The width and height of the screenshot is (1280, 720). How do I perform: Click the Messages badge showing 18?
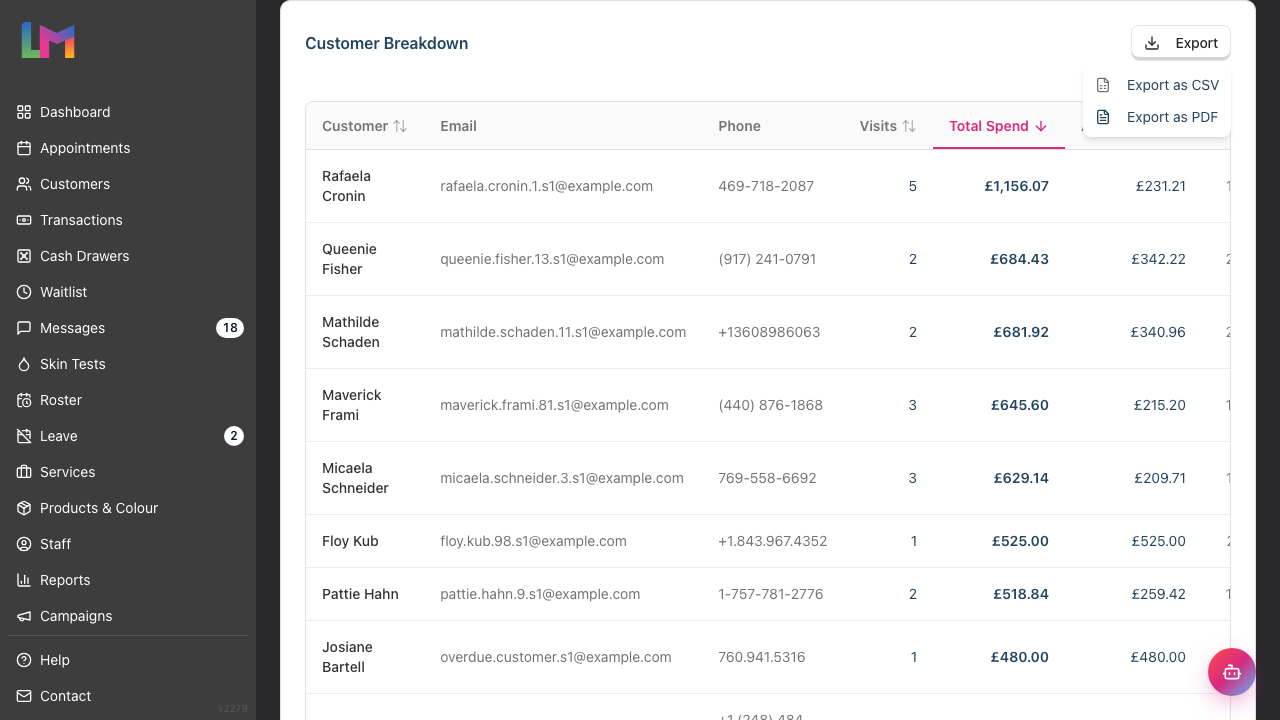click(x=230, y=328)
